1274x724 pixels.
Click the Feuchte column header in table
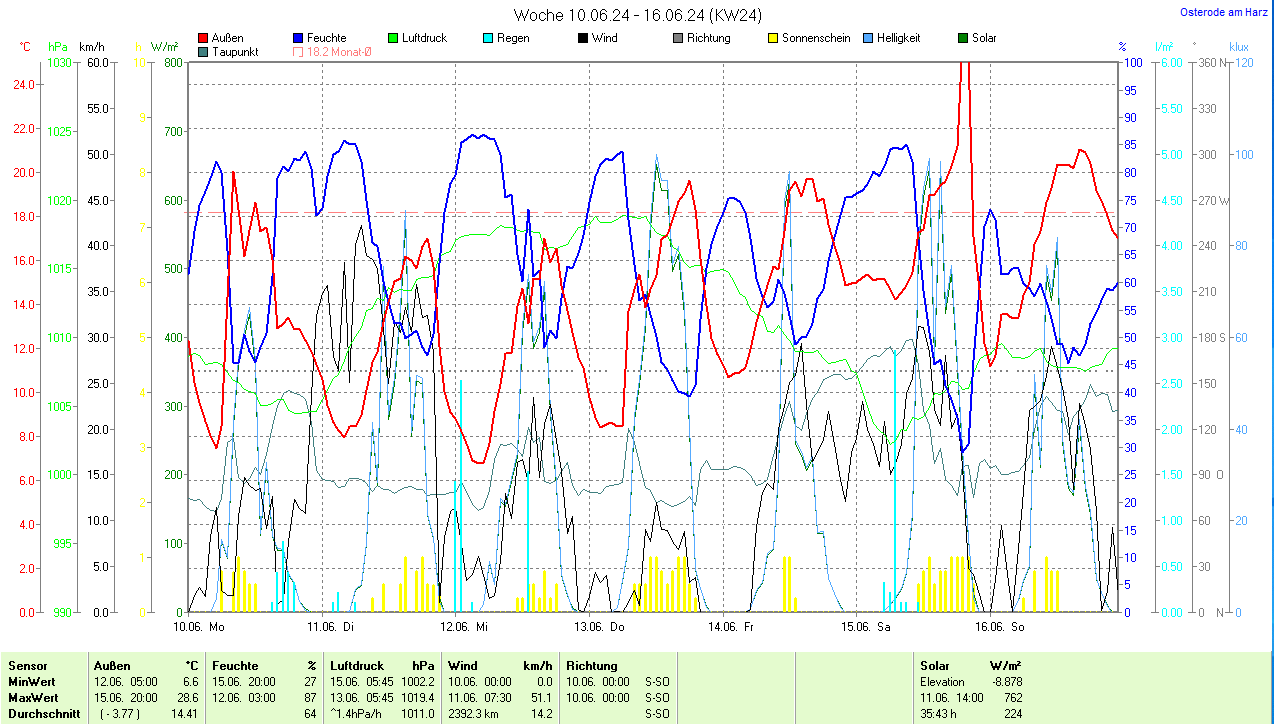[x=235, y=665]
